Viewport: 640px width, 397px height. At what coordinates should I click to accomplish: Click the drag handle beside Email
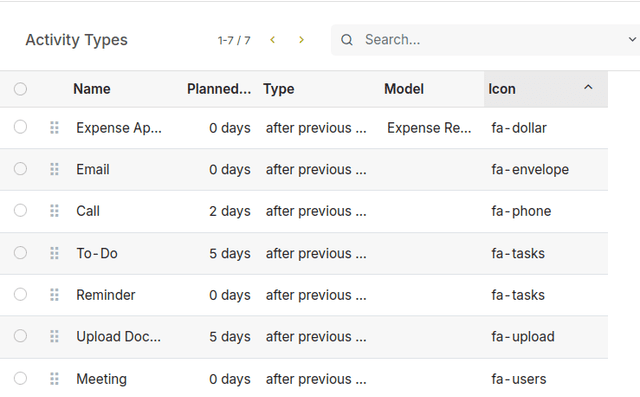pos(54,169)
